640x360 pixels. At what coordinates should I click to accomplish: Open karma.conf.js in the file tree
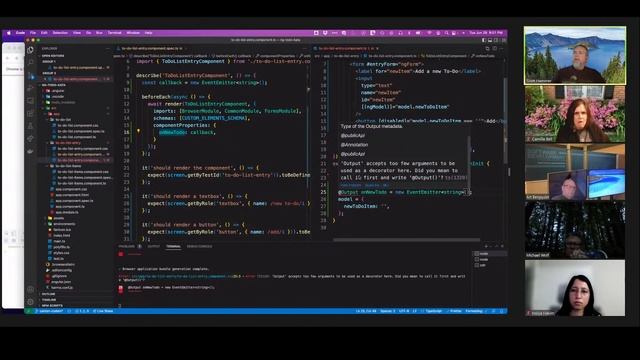(x=63, y=287)
